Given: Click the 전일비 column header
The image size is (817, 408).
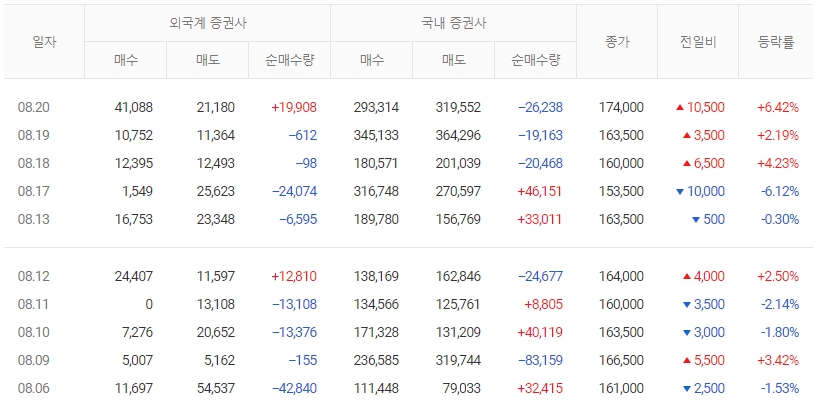Looking at the screenshot, I should [698, 42].
